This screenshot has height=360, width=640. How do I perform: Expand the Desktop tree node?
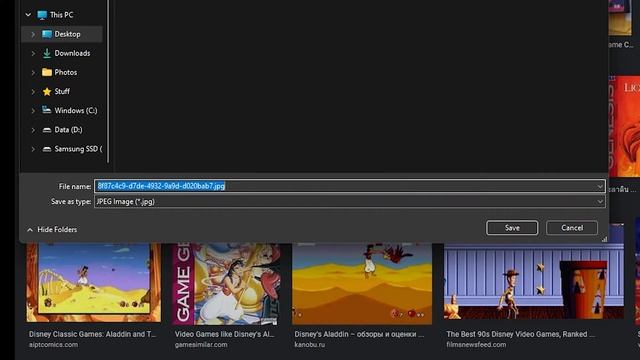click(x=33, y=34)
